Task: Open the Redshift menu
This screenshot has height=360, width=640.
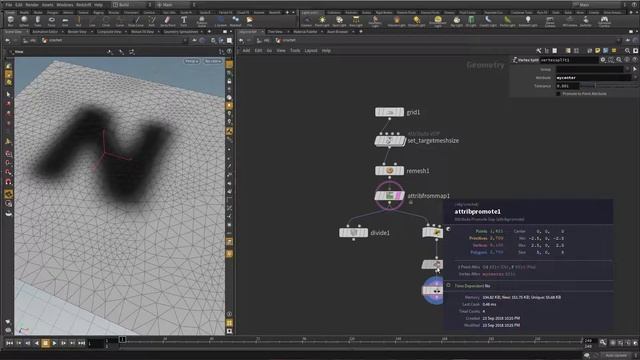Action: click(84, 4)
